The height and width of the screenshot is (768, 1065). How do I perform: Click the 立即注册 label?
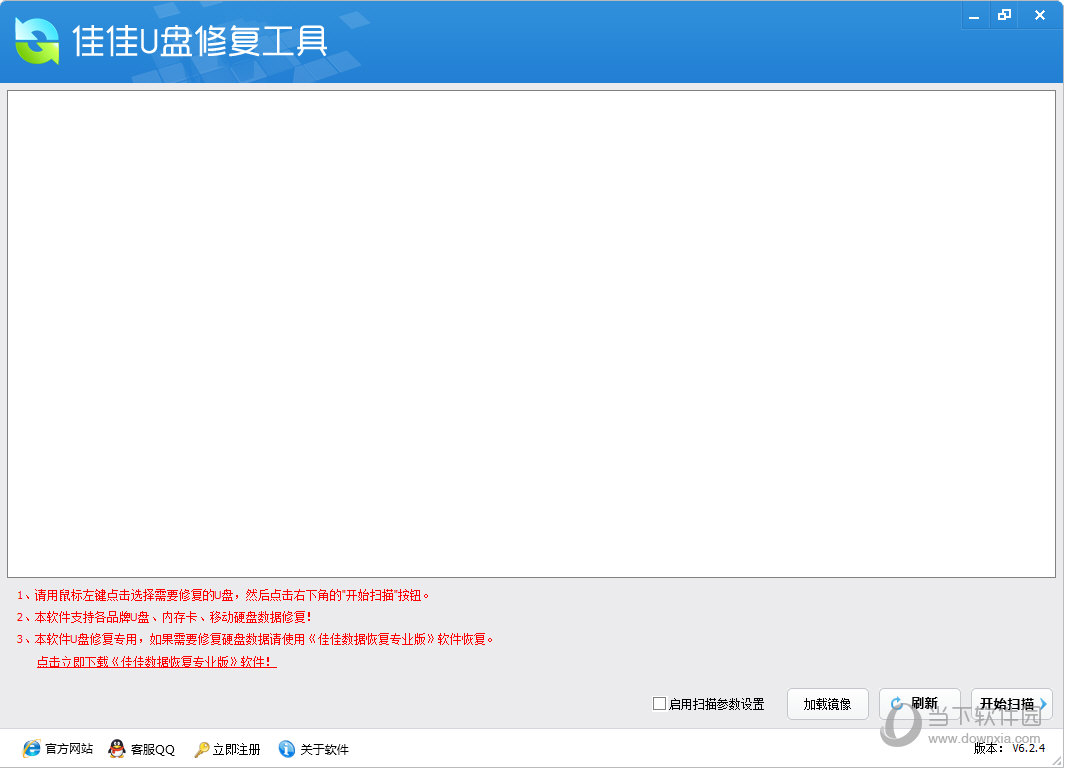[x=236, y=749]
